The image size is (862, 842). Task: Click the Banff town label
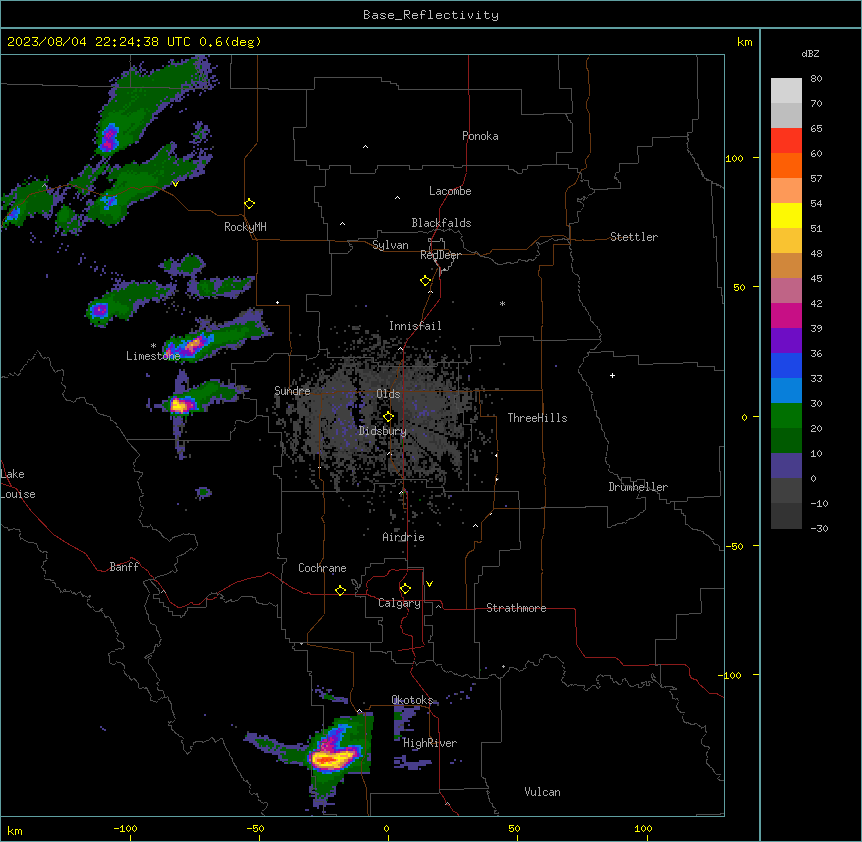point(124,567)
